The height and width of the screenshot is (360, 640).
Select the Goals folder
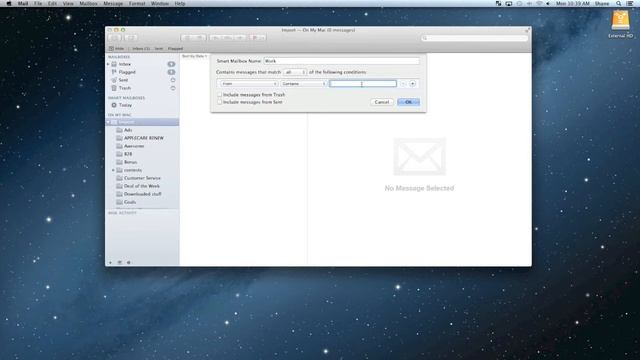click(x=130, y=202)
